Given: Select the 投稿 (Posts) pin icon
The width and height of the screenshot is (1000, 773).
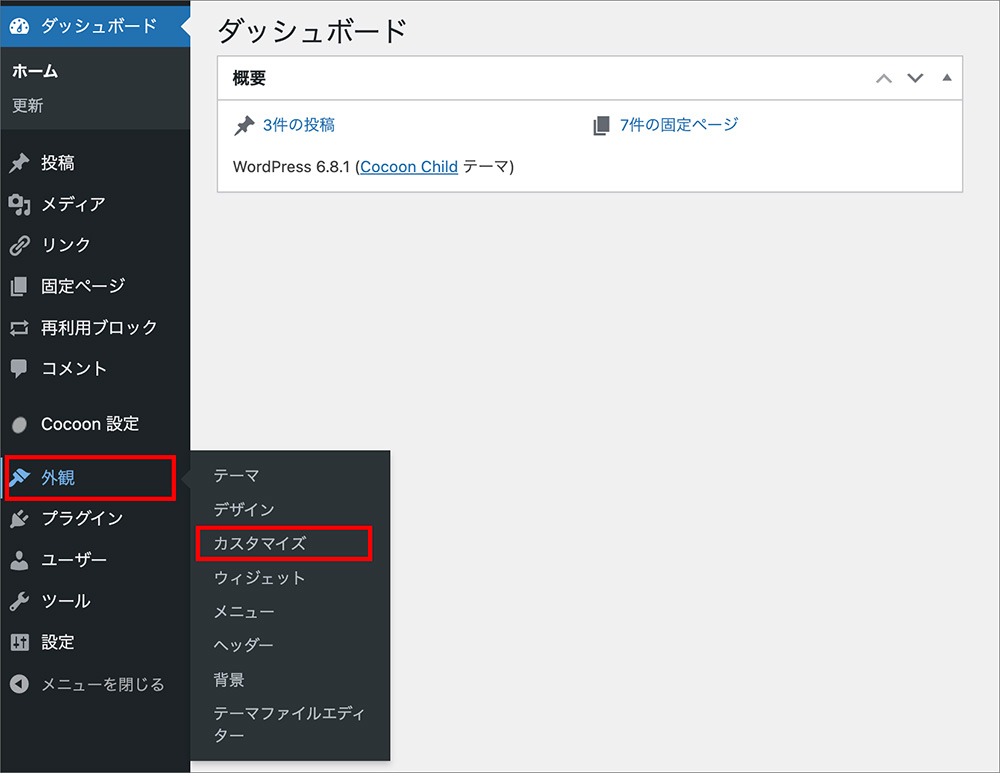Looking at the screenshot, I should [x=20, y=162].
